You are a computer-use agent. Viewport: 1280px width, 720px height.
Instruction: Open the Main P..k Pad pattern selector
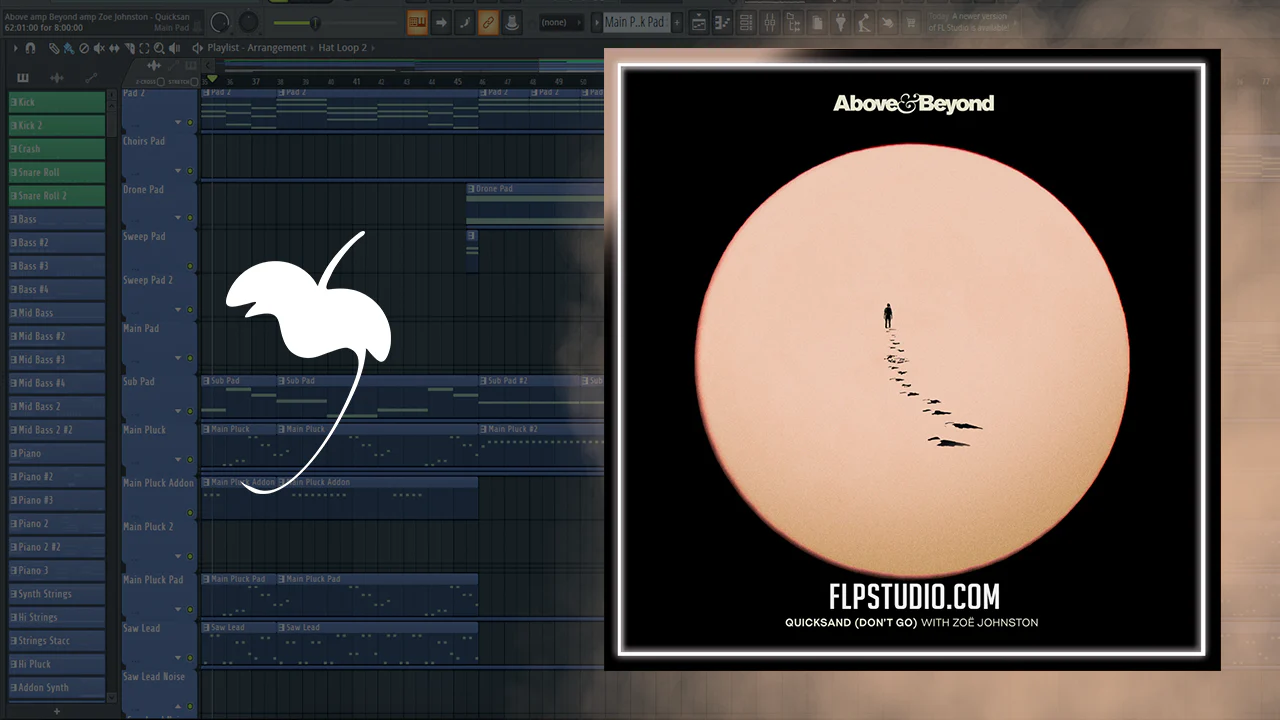click(635, 22)
